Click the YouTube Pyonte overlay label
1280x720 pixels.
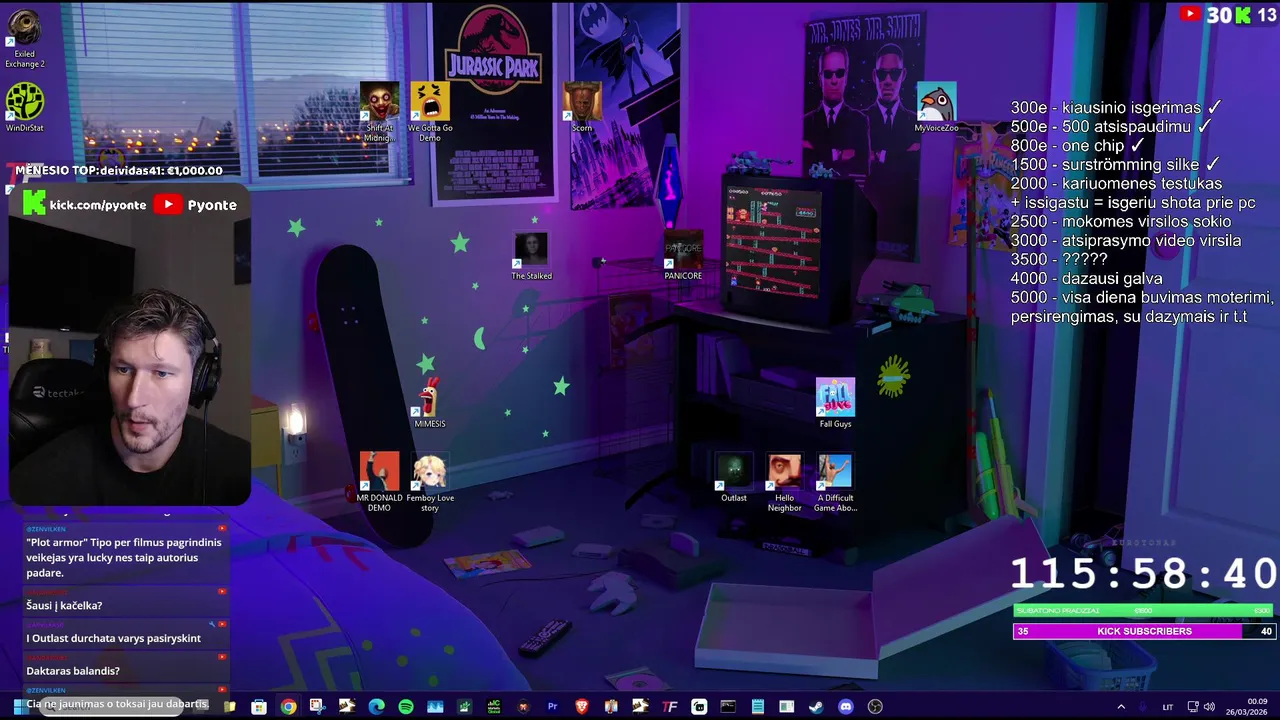pyautogui.click(x=196, y=204)
